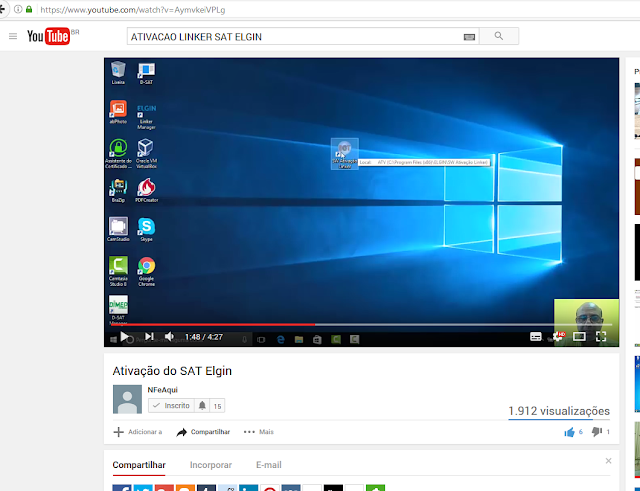The height and width of the screenshot is (491, 640).
Task: Click the 1.912 visualizações view count
Action: click(x=559, y=411)
